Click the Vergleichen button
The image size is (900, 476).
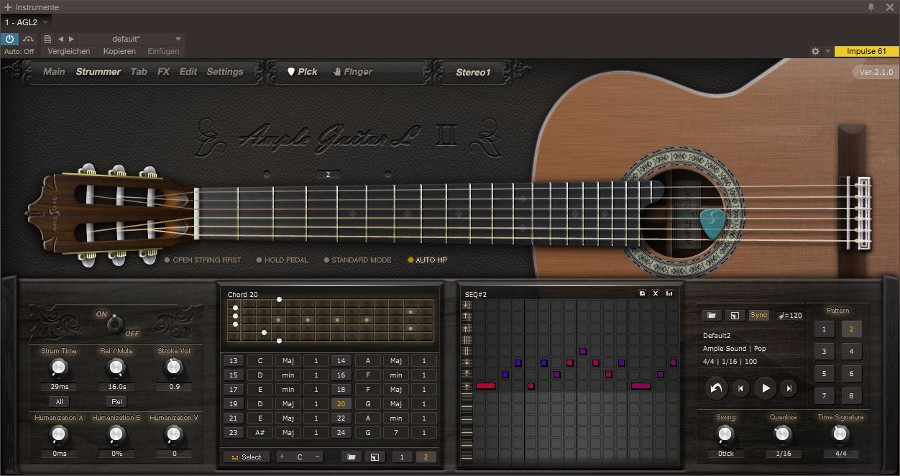coord(69,52)
